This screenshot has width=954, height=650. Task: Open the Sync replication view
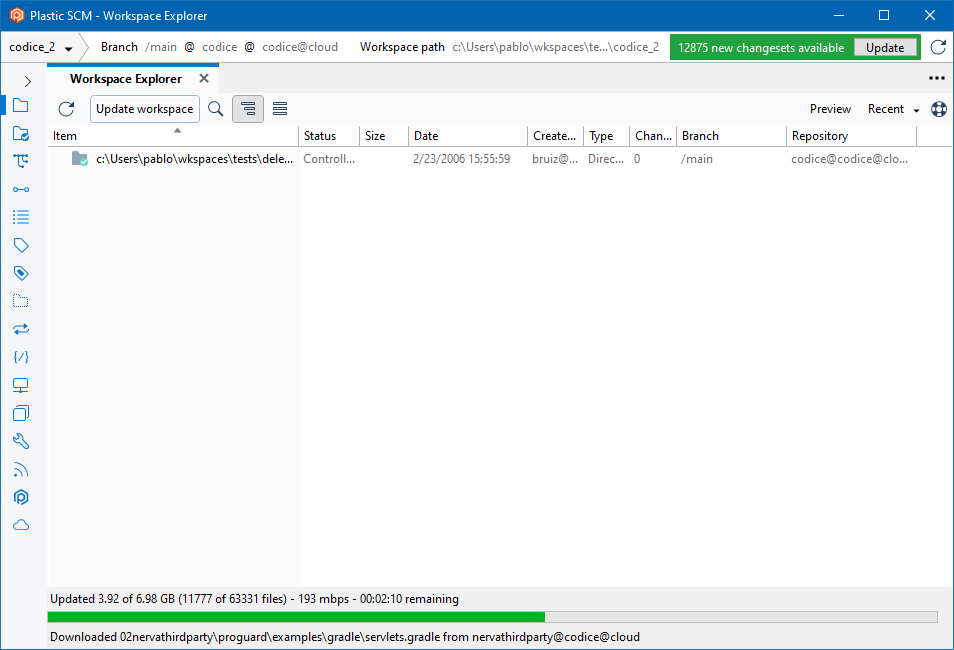tap(21, 328)
